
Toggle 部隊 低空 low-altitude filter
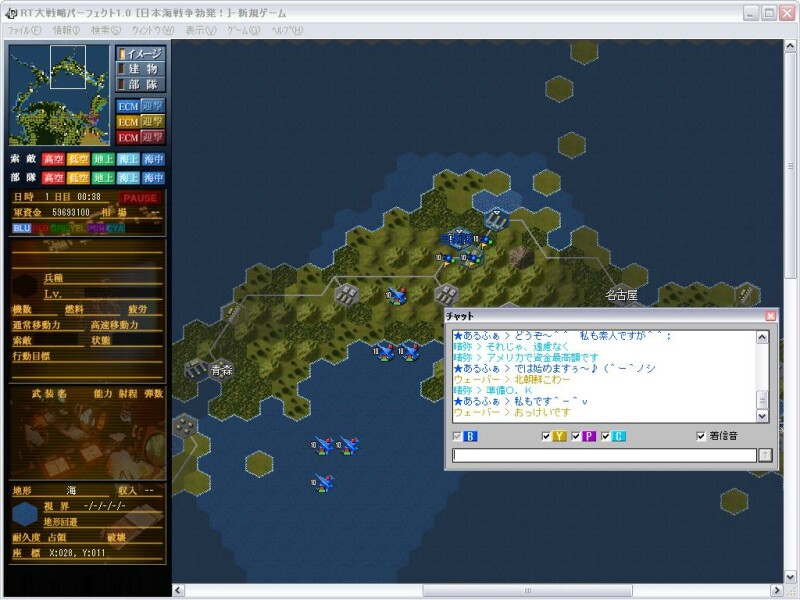pos(79,177)
